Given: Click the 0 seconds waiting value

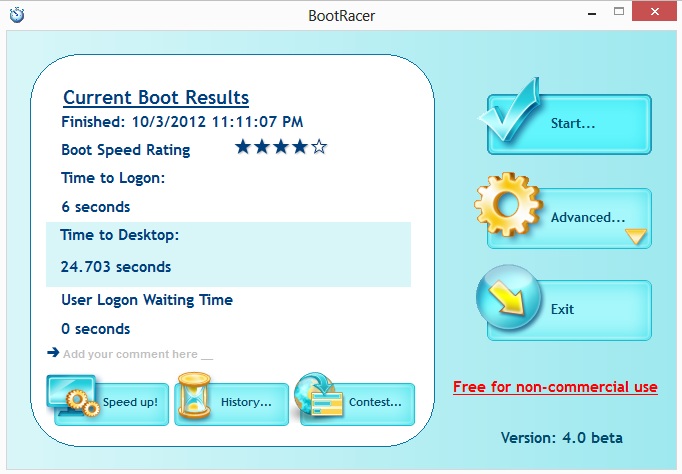Looking at the screenshot, I should 96,329.
